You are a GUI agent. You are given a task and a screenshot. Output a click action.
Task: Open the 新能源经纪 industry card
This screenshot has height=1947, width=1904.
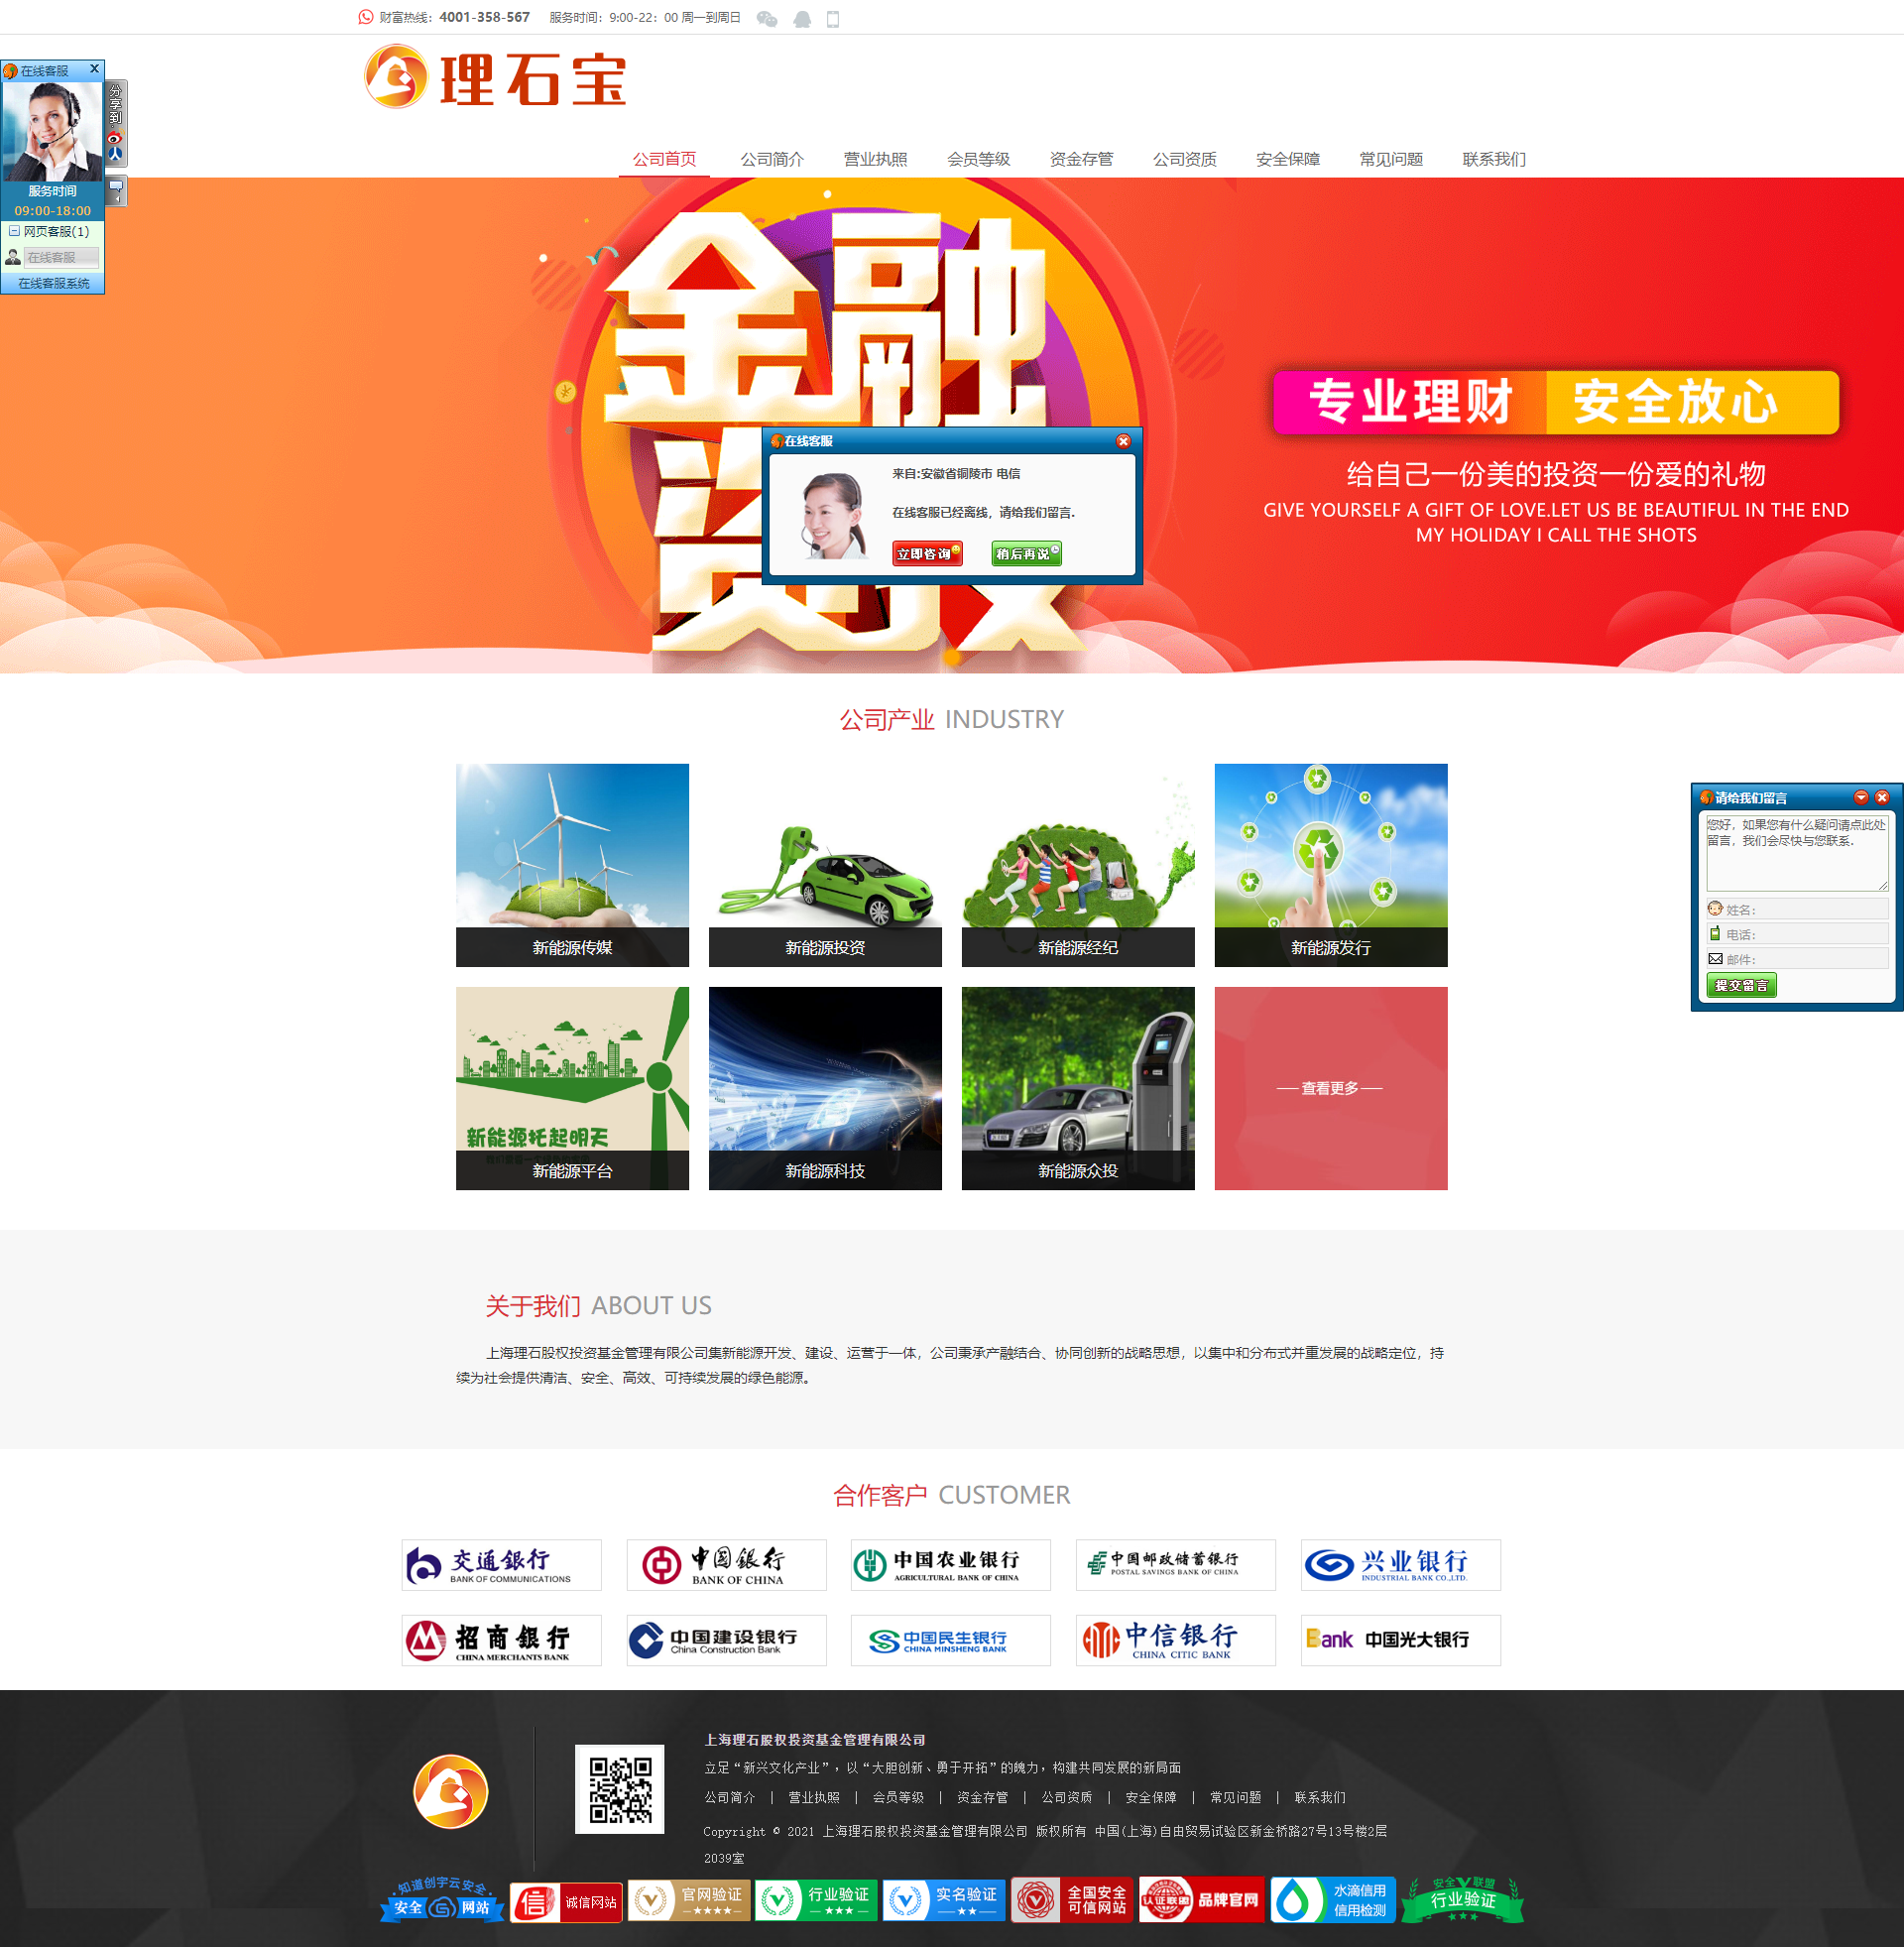pos(1078,865)
